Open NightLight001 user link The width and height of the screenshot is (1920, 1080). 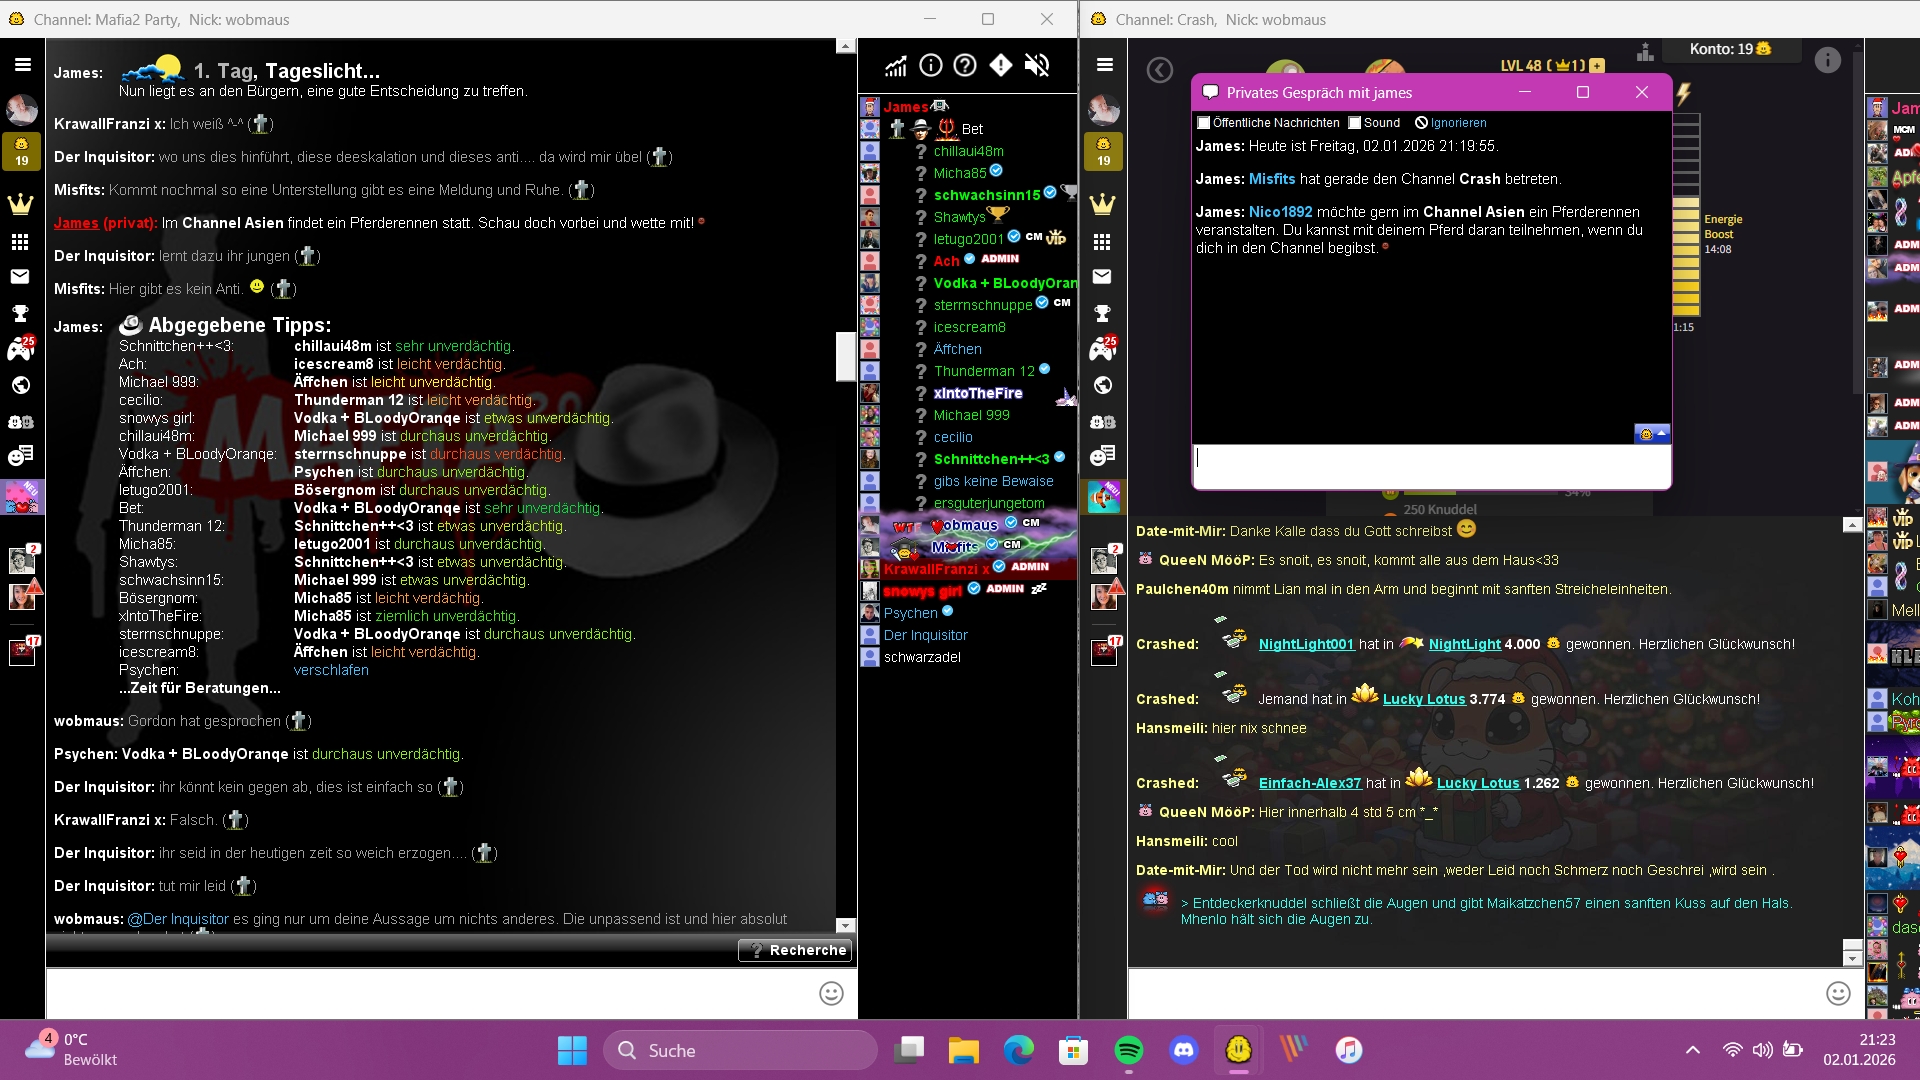click(x=1305, y=645)
